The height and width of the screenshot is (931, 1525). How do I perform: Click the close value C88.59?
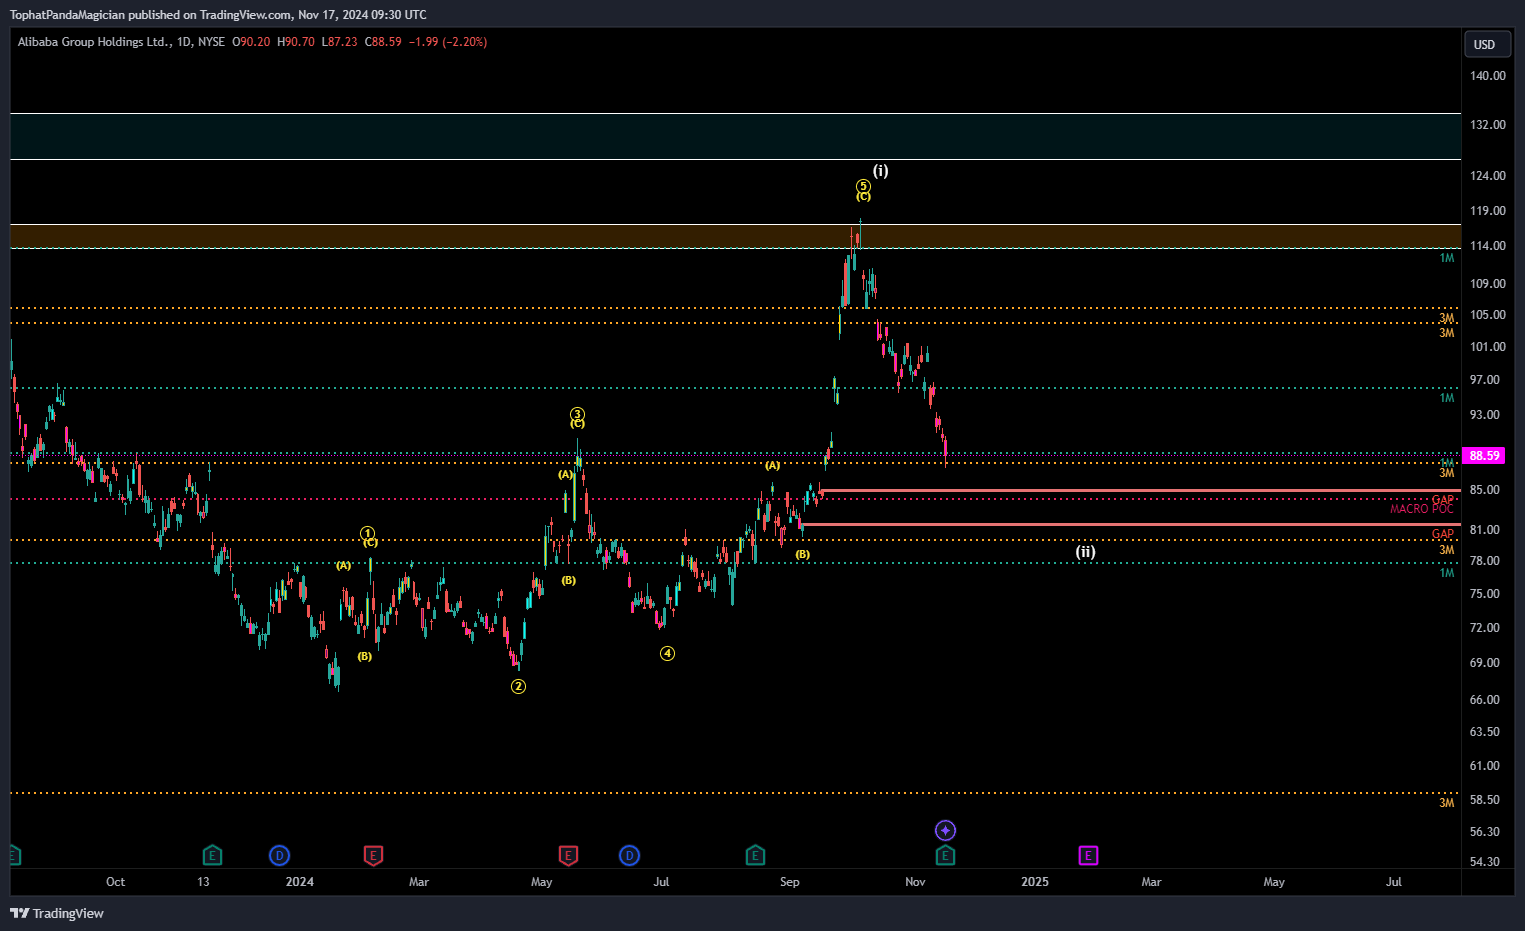tap(383, 42)
